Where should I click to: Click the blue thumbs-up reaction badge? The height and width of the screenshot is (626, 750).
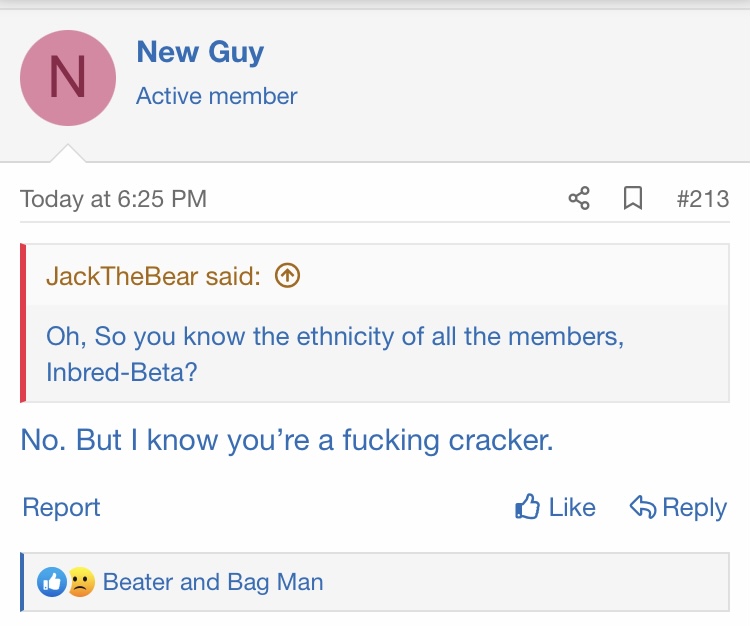pos(50,582)
